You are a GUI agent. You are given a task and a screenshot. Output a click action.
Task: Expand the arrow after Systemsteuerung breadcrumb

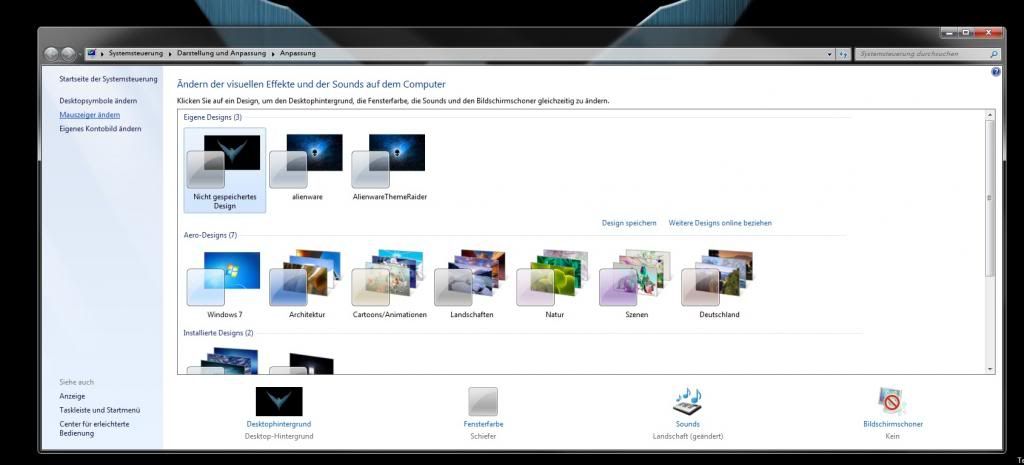click(171, 54)
